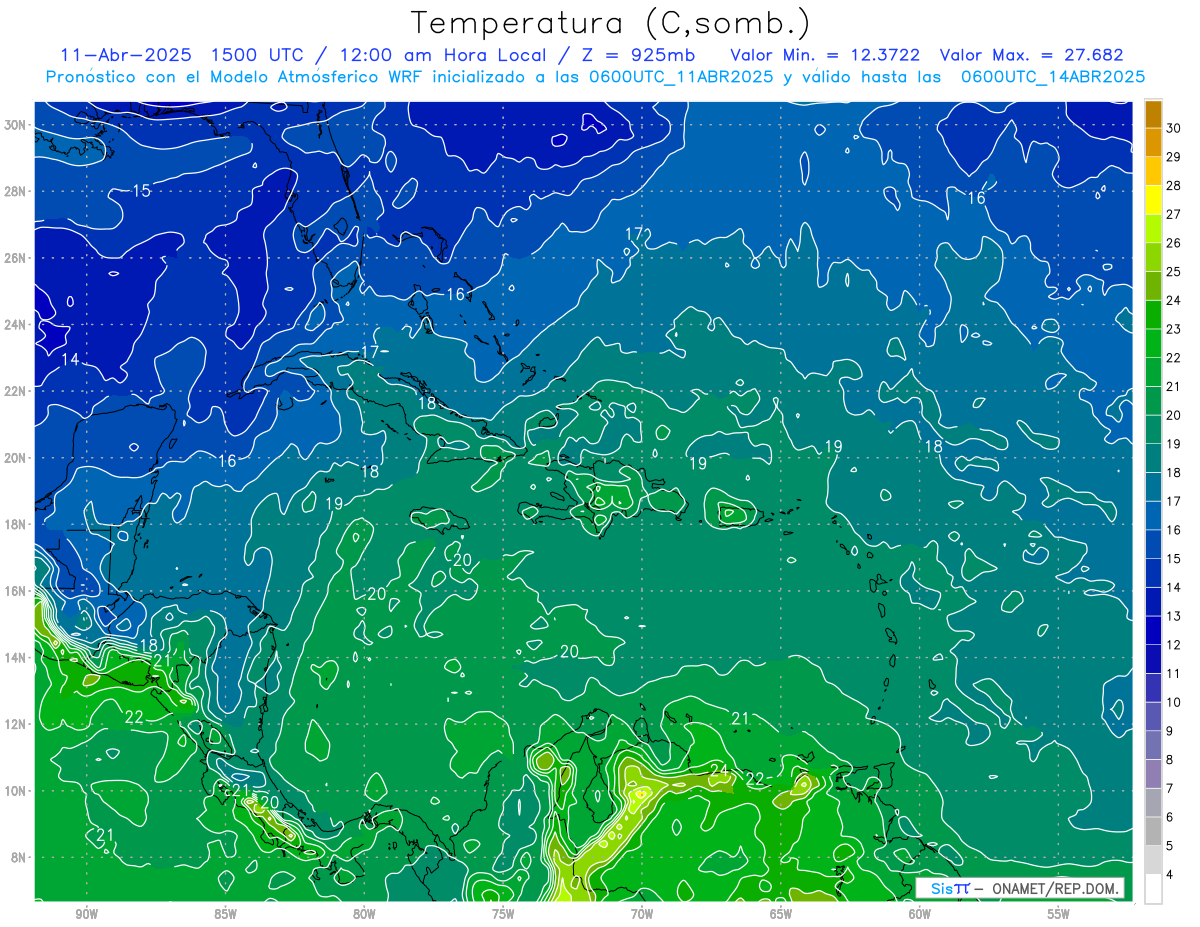Click the white swatch below the 4 label

tap(1153, 889)
